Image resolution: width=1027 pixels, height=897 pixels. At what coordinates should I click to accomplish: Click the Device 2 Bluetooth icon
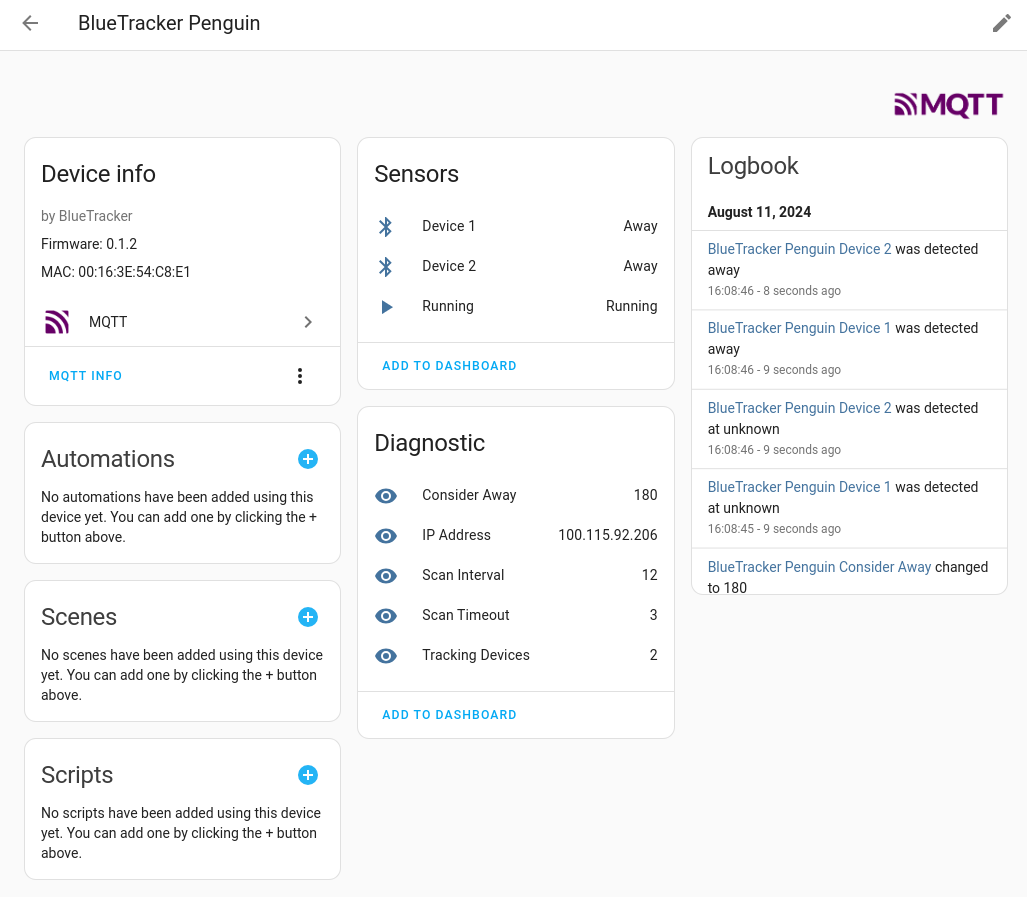386,266
